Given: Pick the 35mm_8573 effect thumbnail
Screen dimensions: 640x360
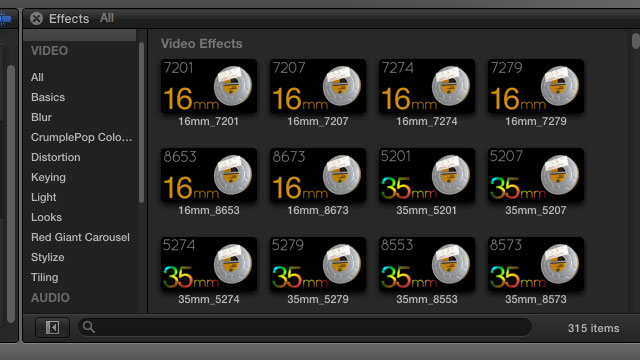Looking at the screenshot, I should pyautogui.click(x=536, y=264).
